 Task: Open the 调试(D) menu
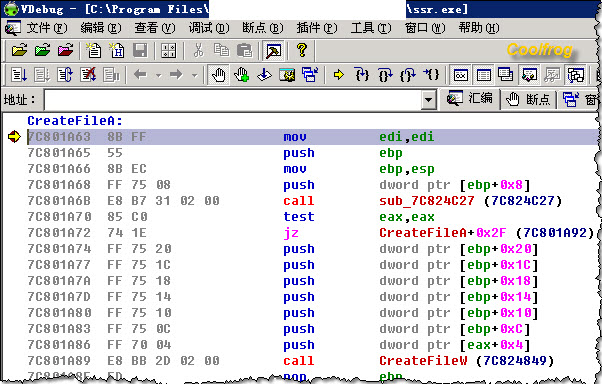(x=209, y=28)
